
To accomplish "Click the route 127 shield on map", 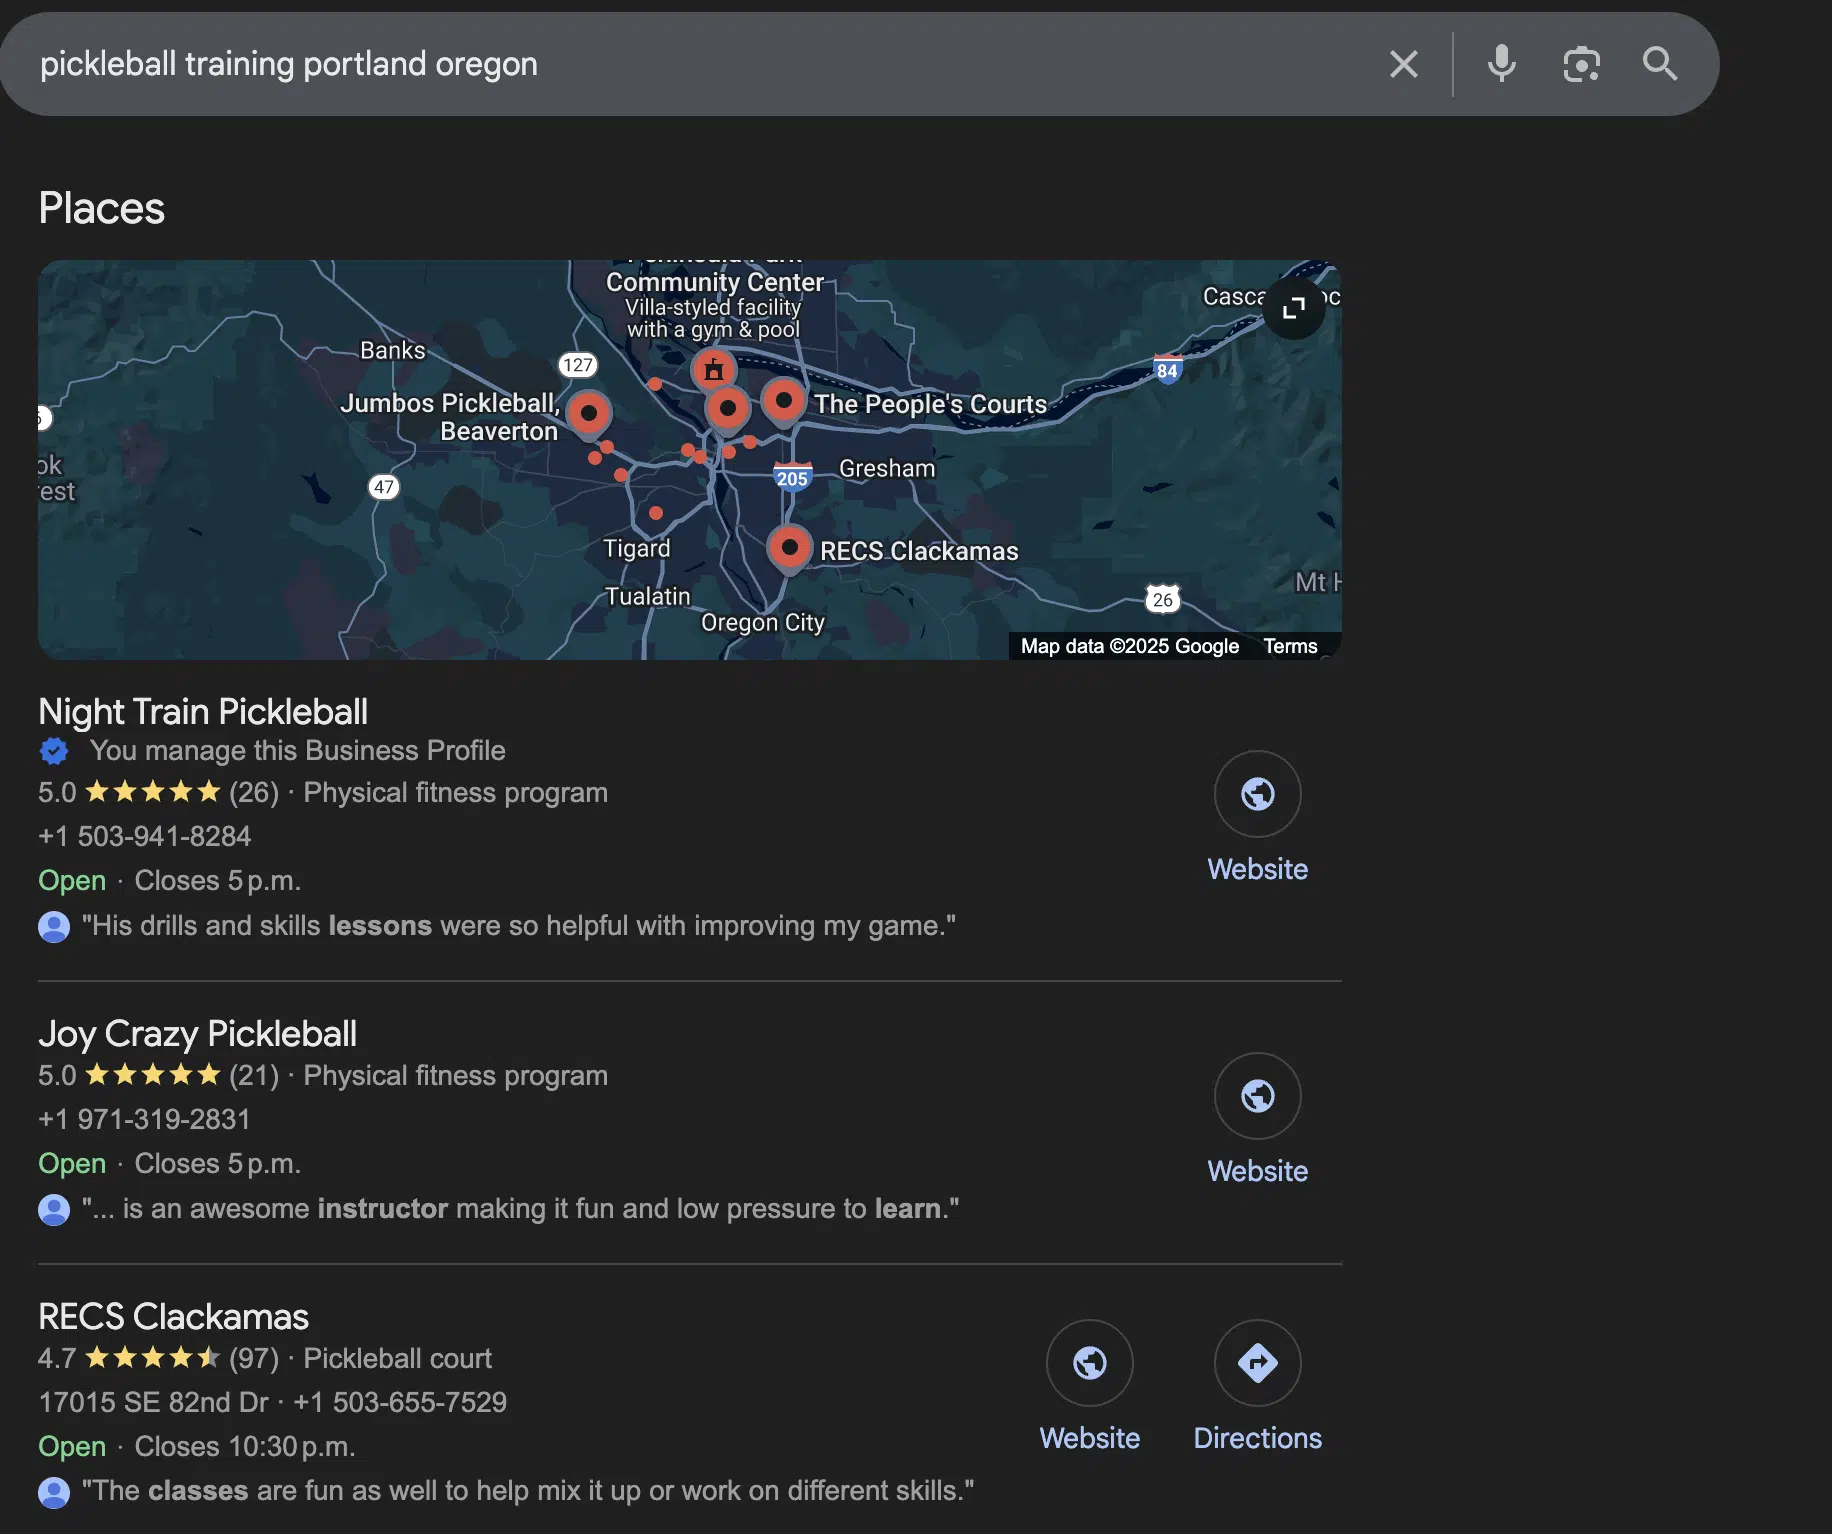I will click(x=578, y=365).
